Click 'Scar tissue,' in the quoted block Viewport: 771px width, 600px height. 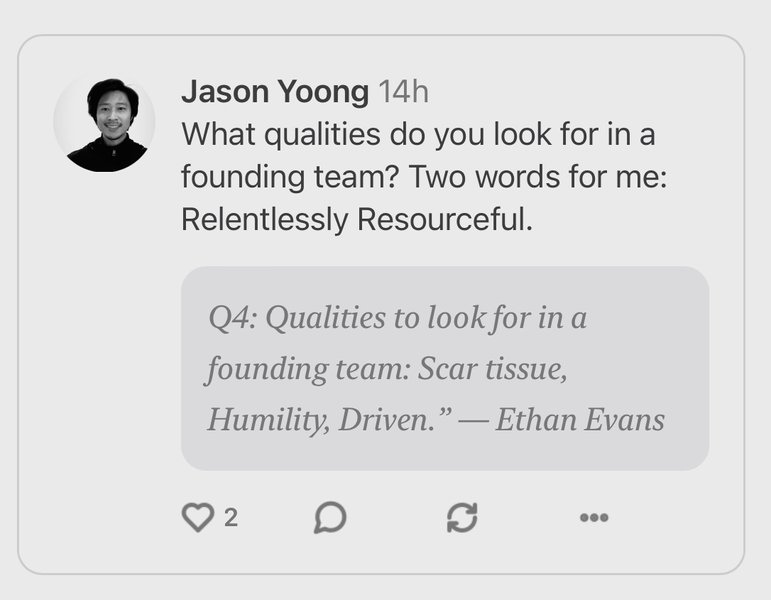493,369
